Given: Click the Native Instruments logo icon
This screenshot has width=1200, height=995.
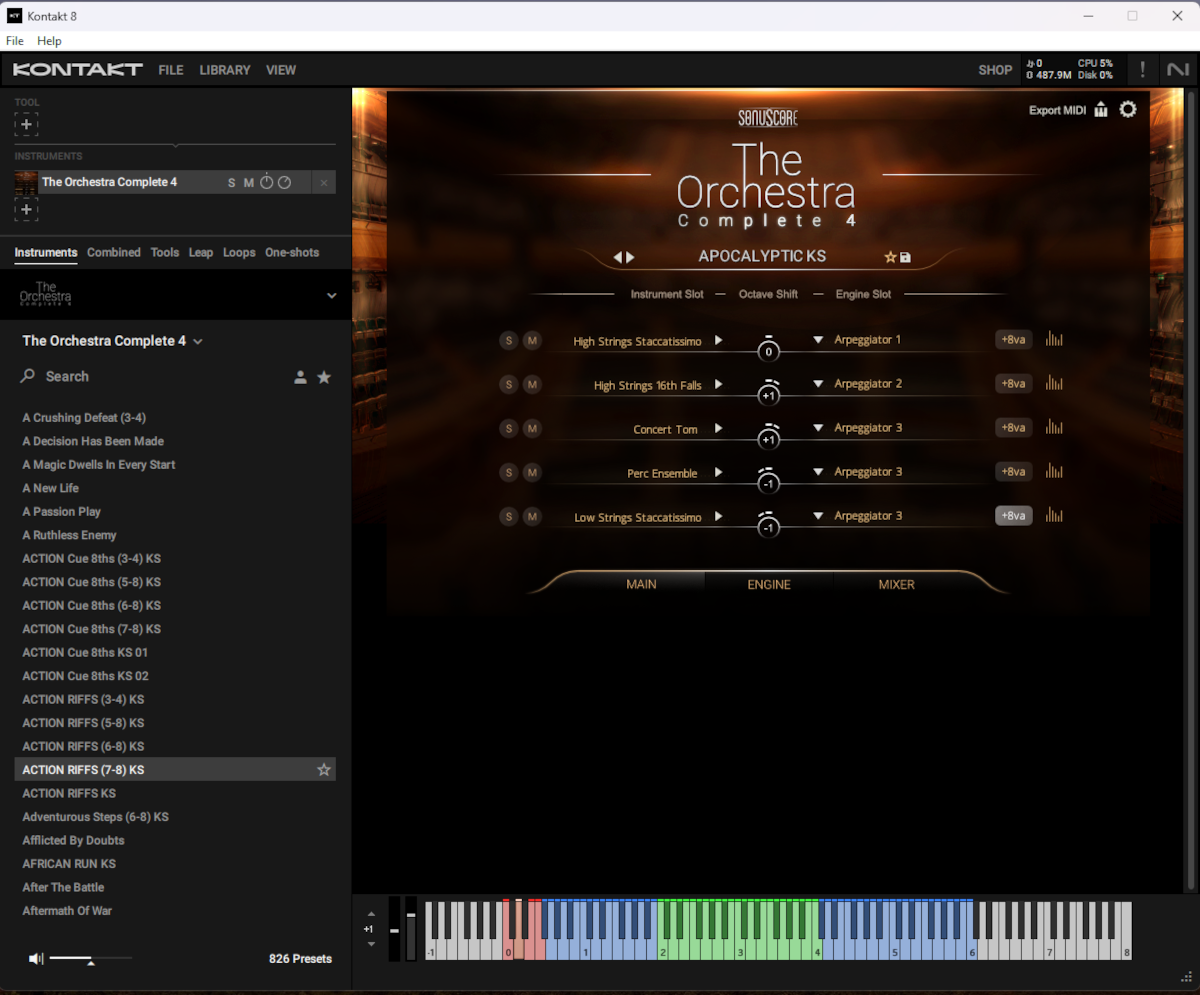Looking at the screenshot, I should [x=1176, y=70].
